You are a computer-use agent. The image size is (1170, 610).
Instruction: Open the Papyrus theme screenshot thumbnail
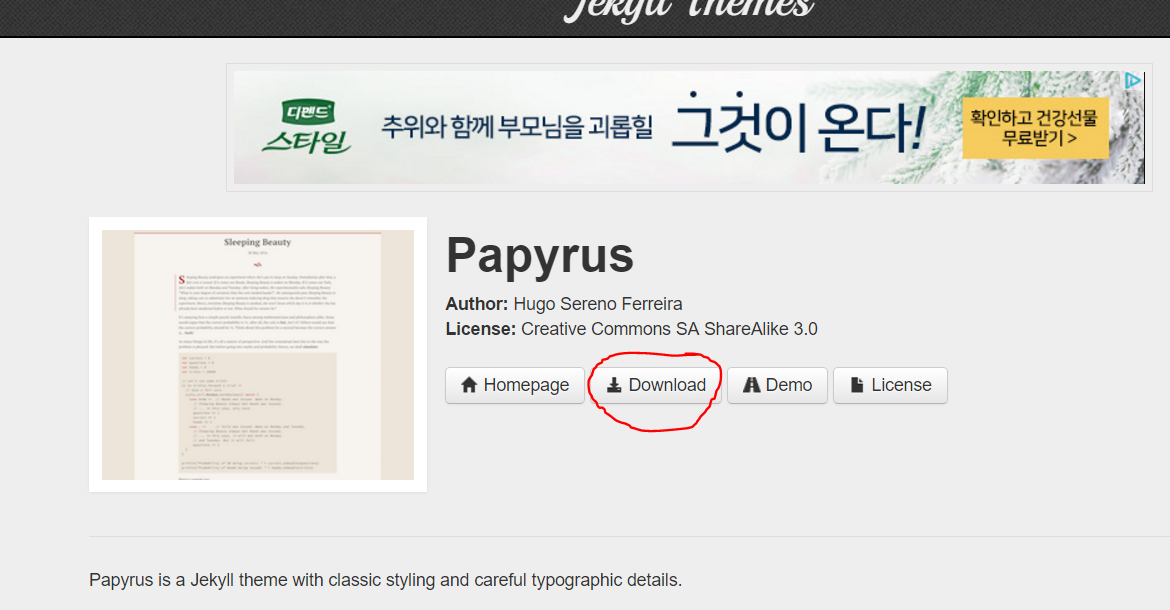[258, 354]
